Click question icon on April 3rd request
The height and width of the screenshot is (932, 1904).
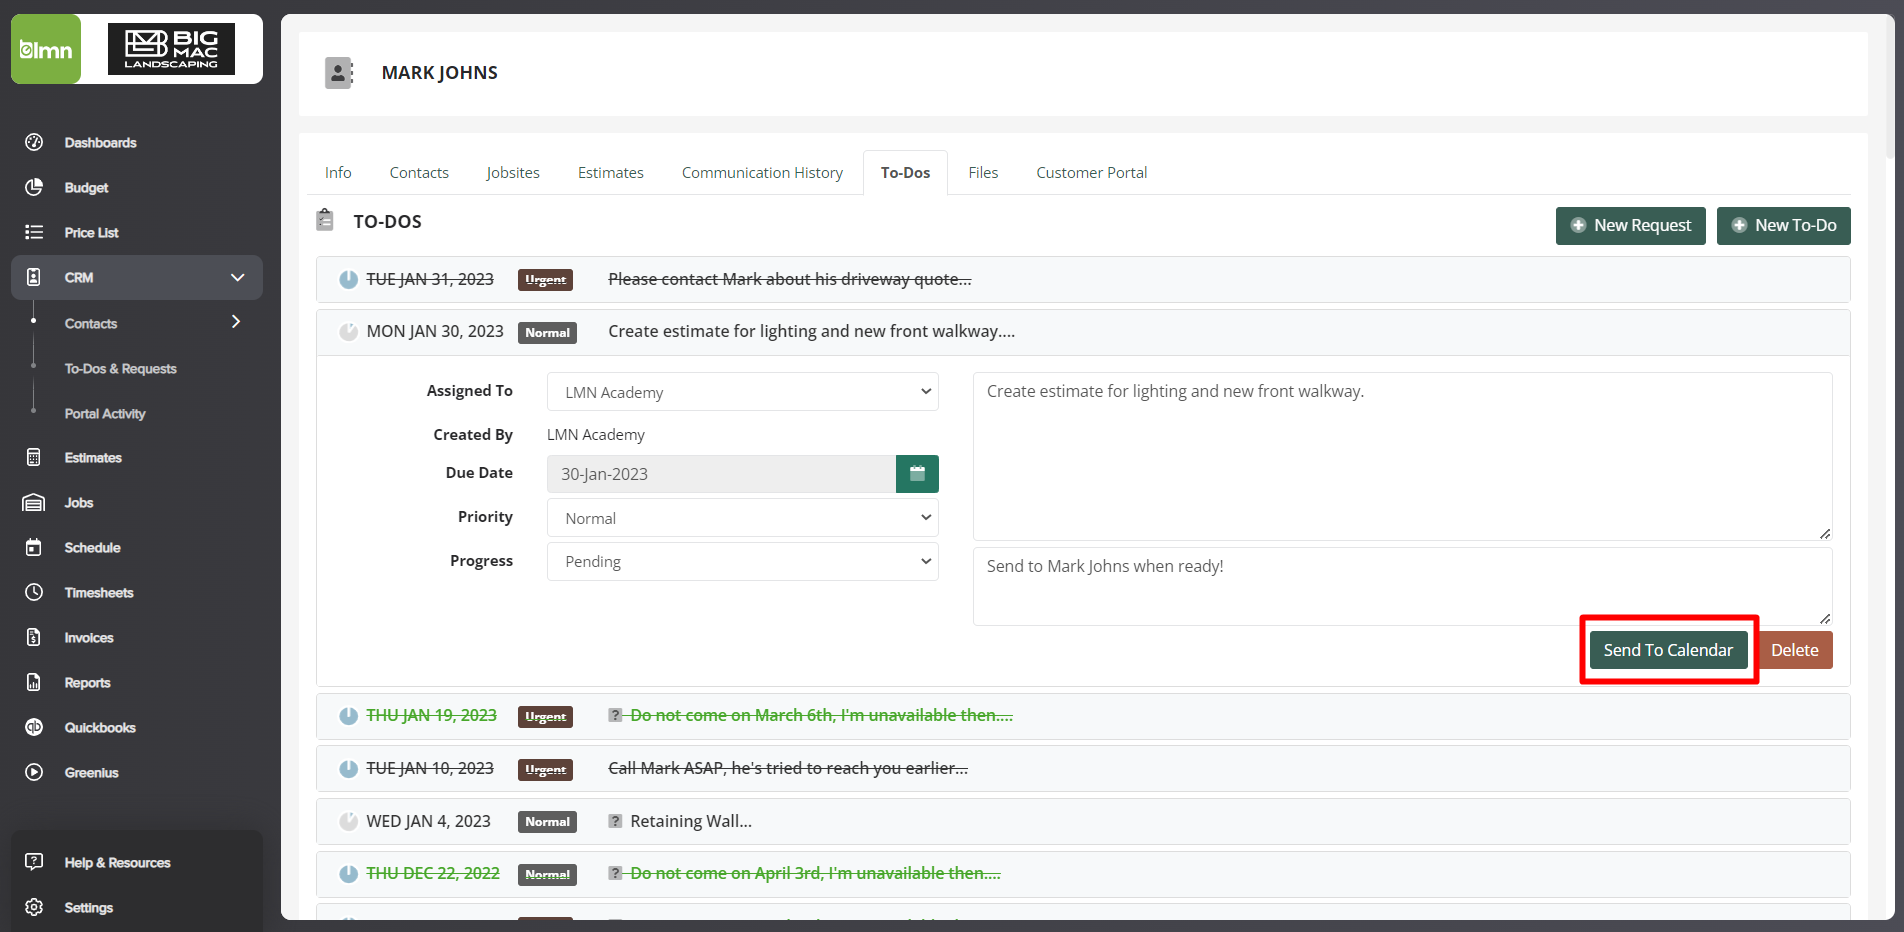[616, 873]
